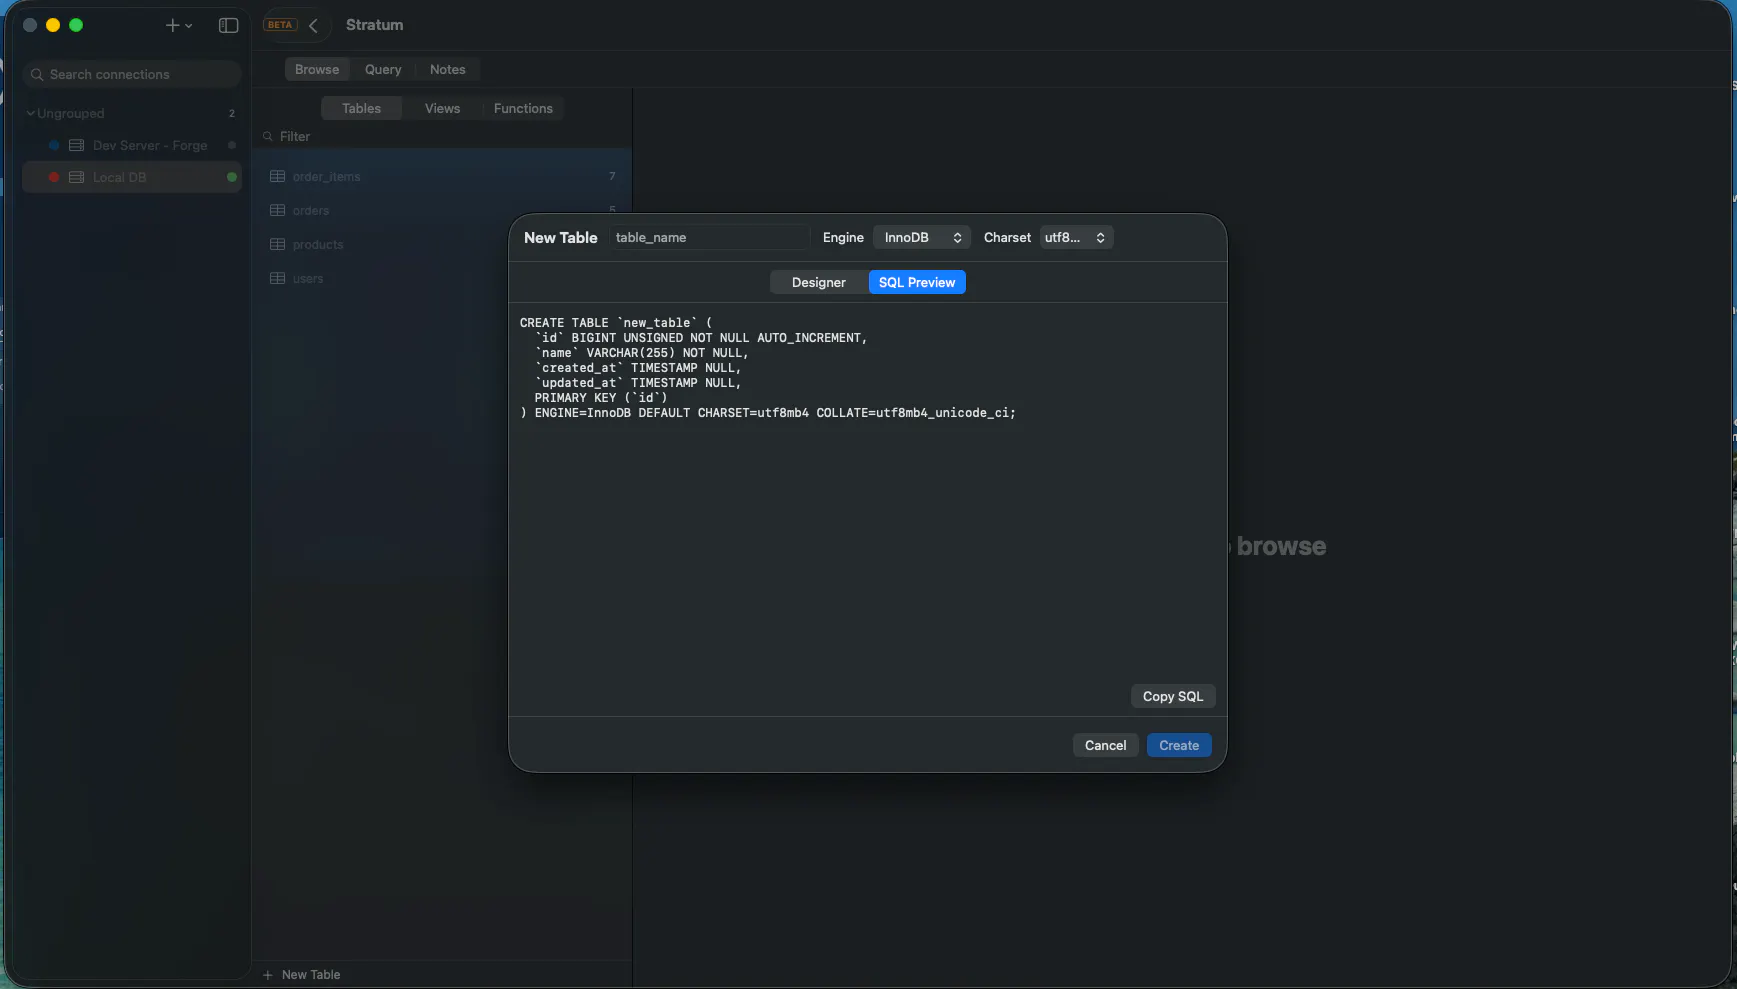Click the Filter tables field
Image resolution: width=1737 pixels, height=989 pixels.
coord(442,137)
